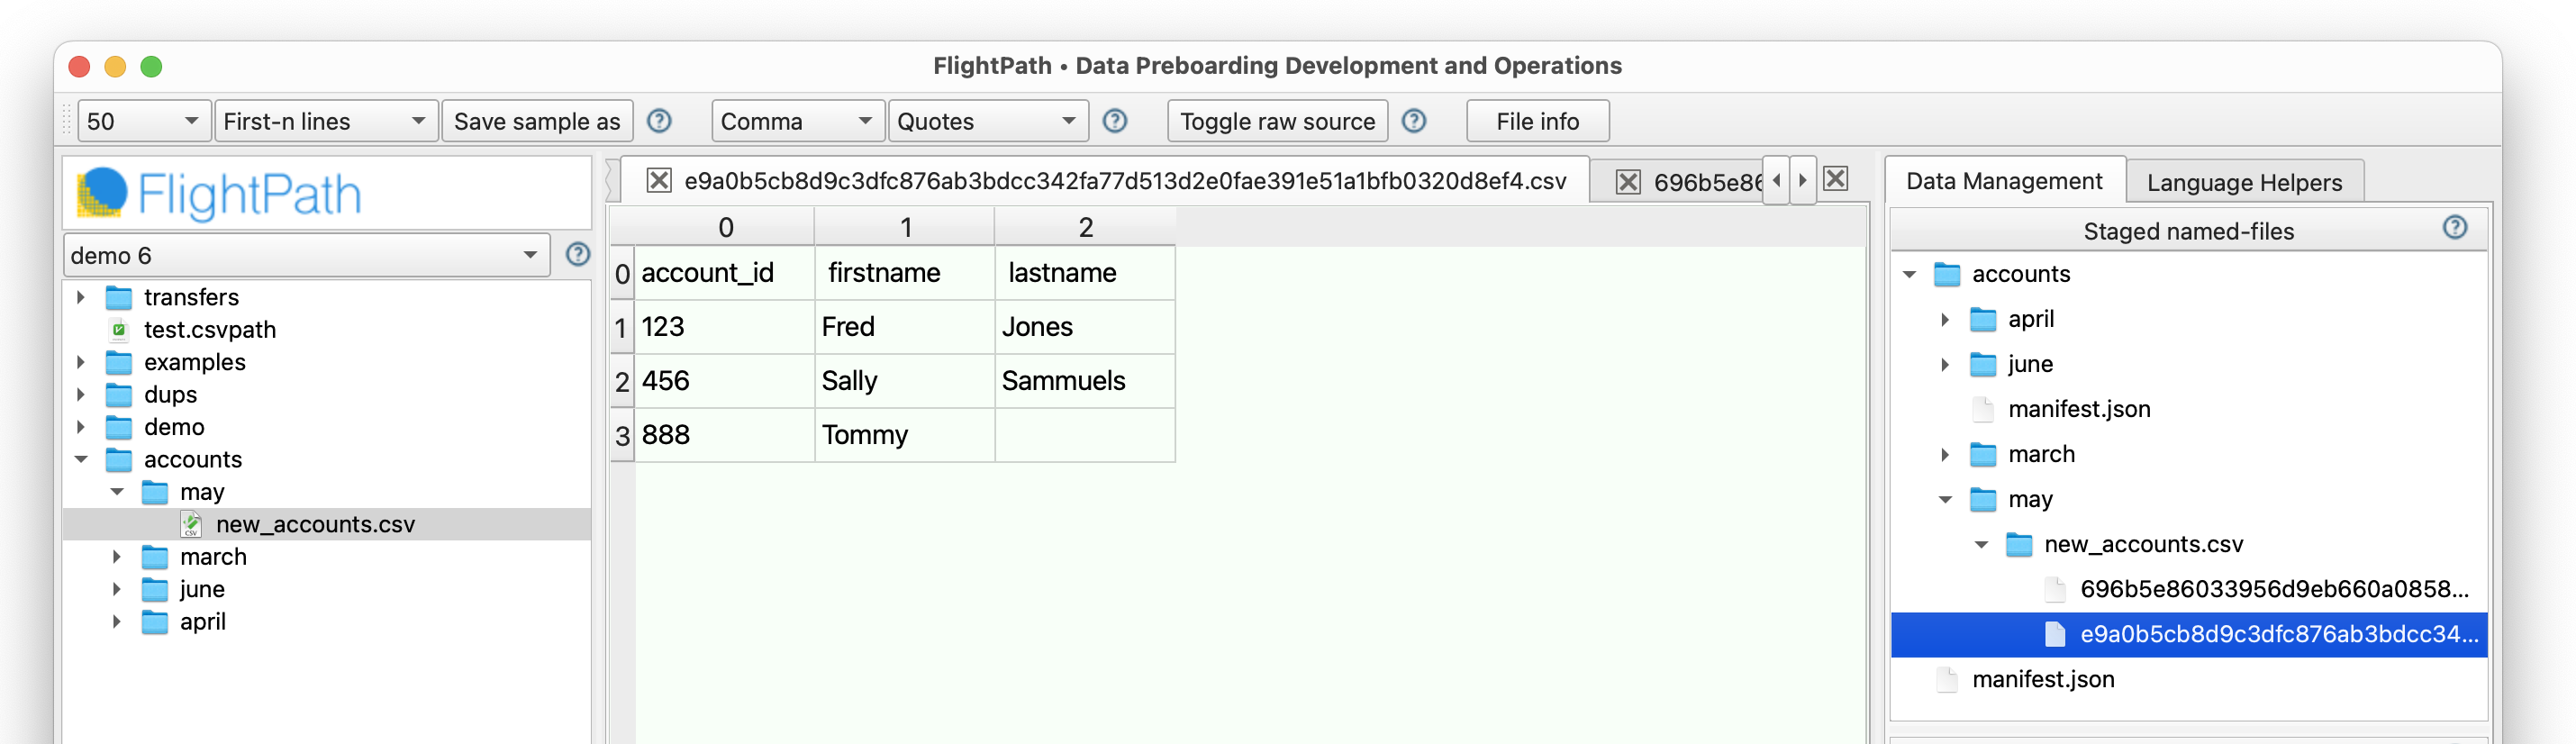Open the 50 line count dropdown
This screenshot has width=2576, height=744.
(x=143, y=121)
